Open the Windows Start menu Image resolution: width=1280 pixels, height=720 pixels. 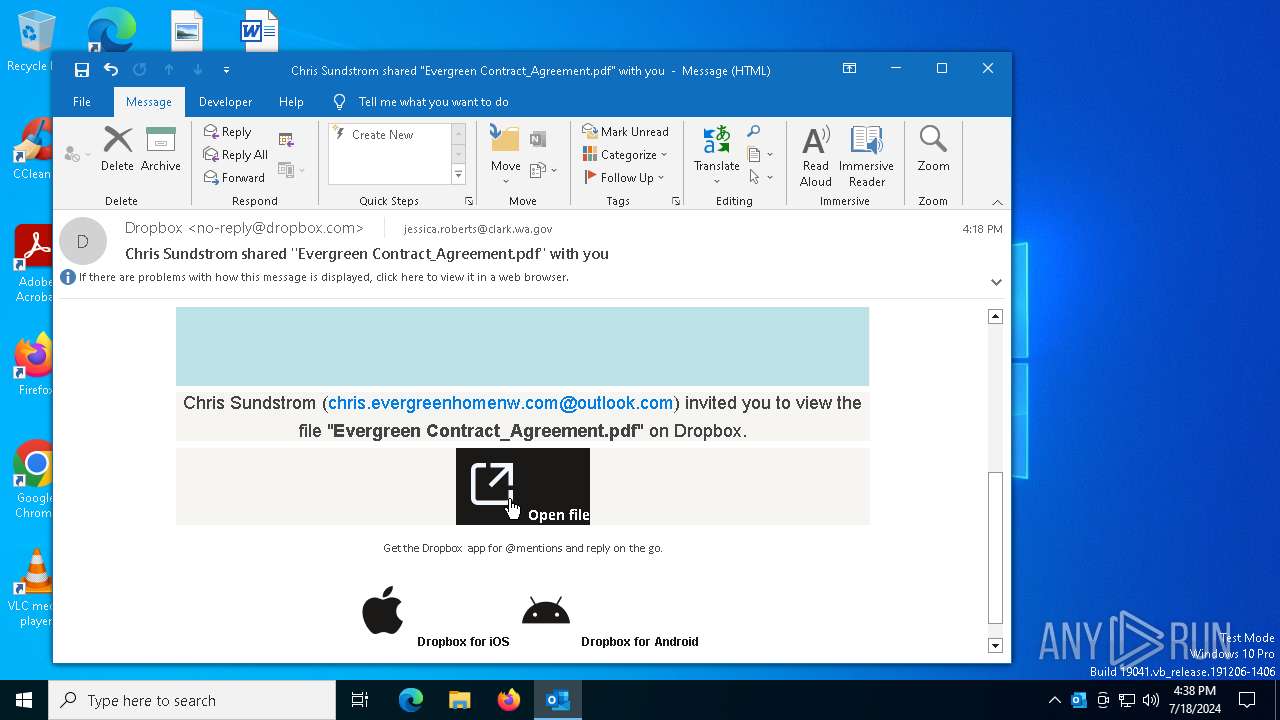pos(24,700)
